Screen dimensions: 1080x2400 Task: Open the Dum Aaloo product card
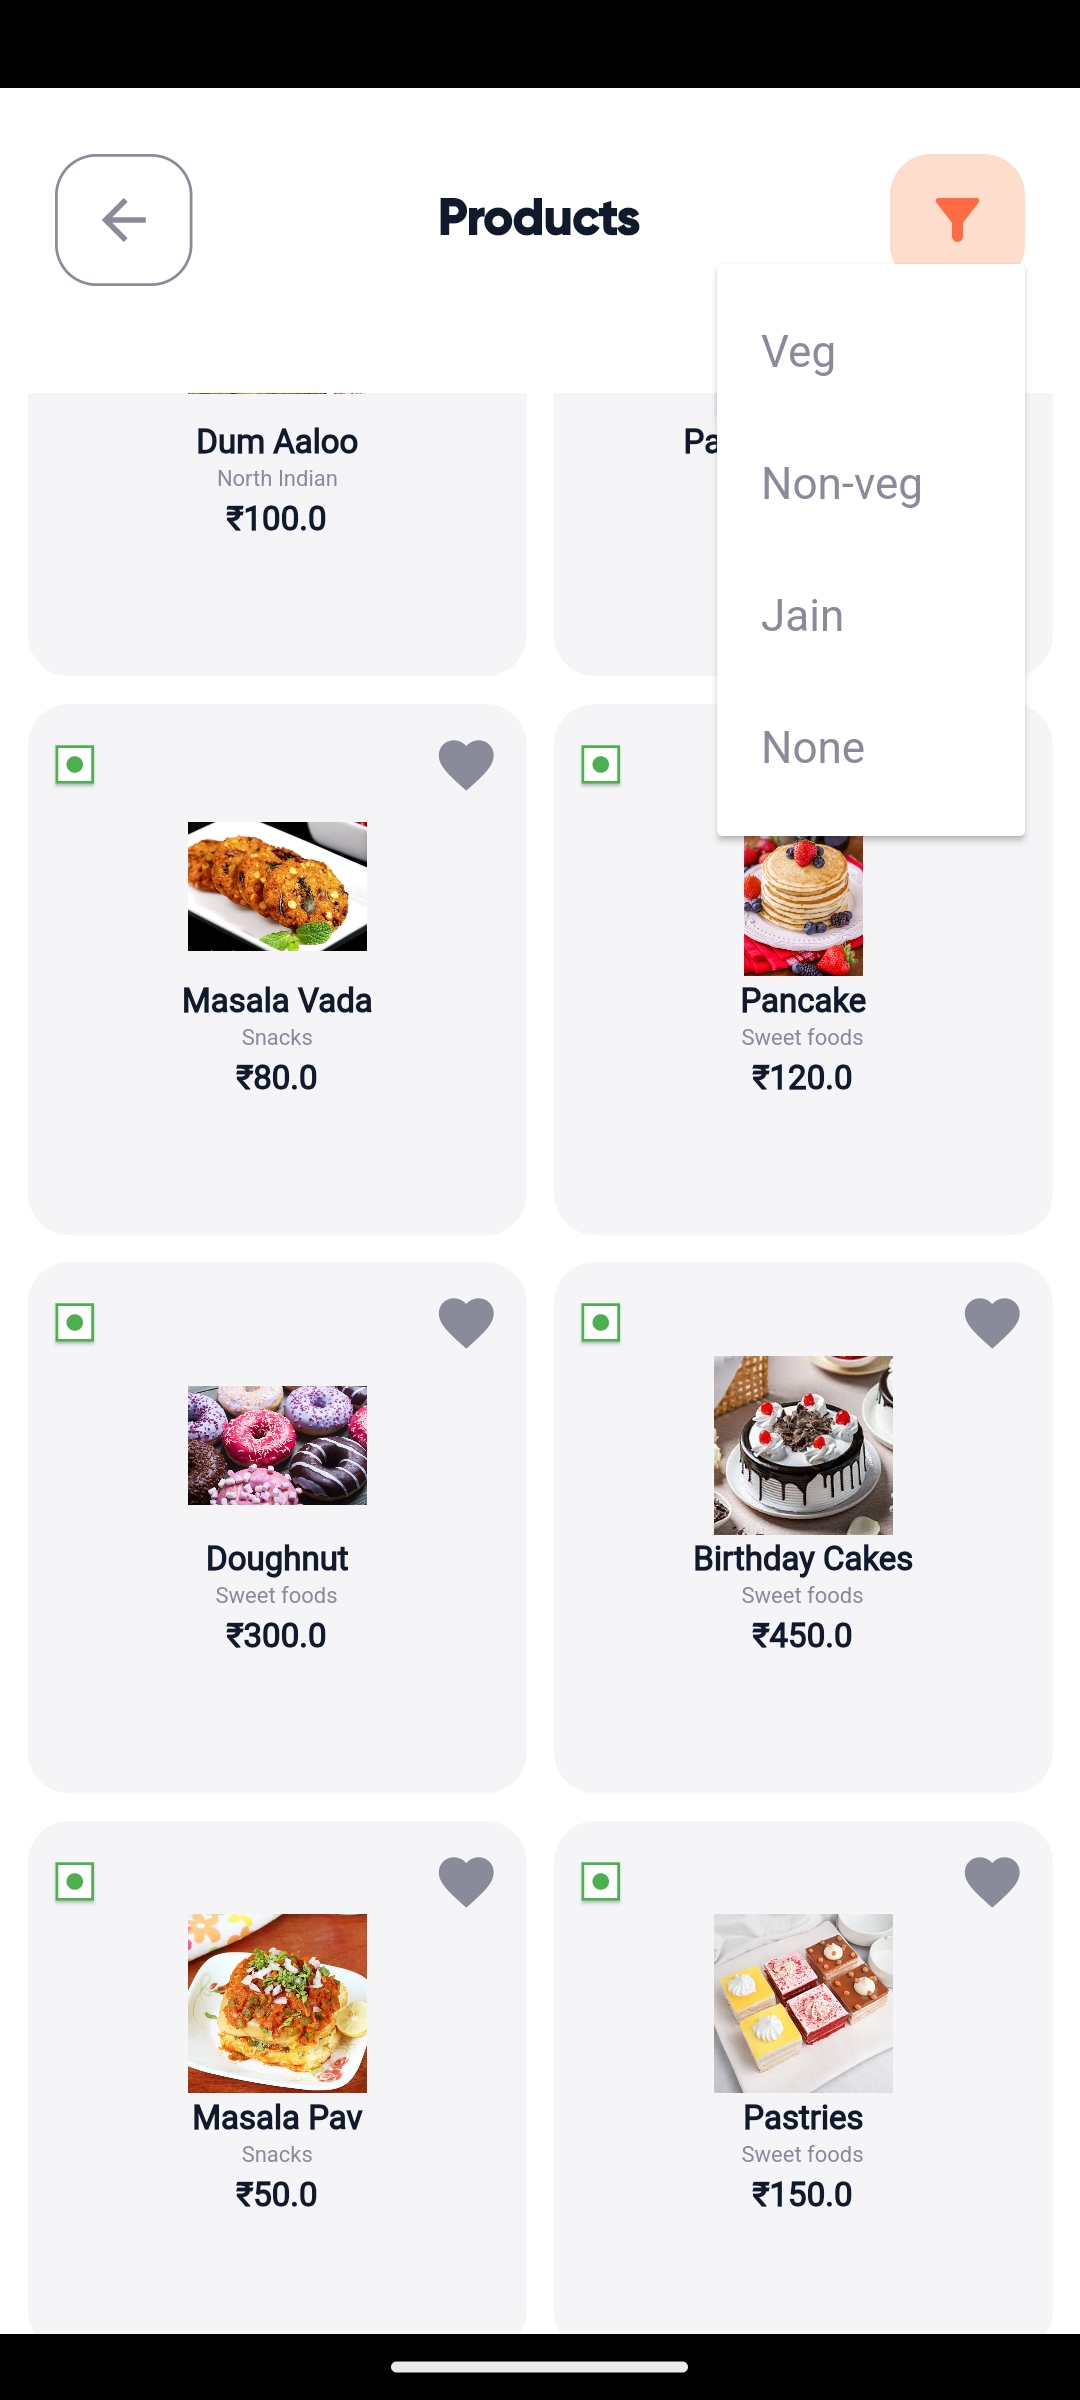[x=277, y=530]
